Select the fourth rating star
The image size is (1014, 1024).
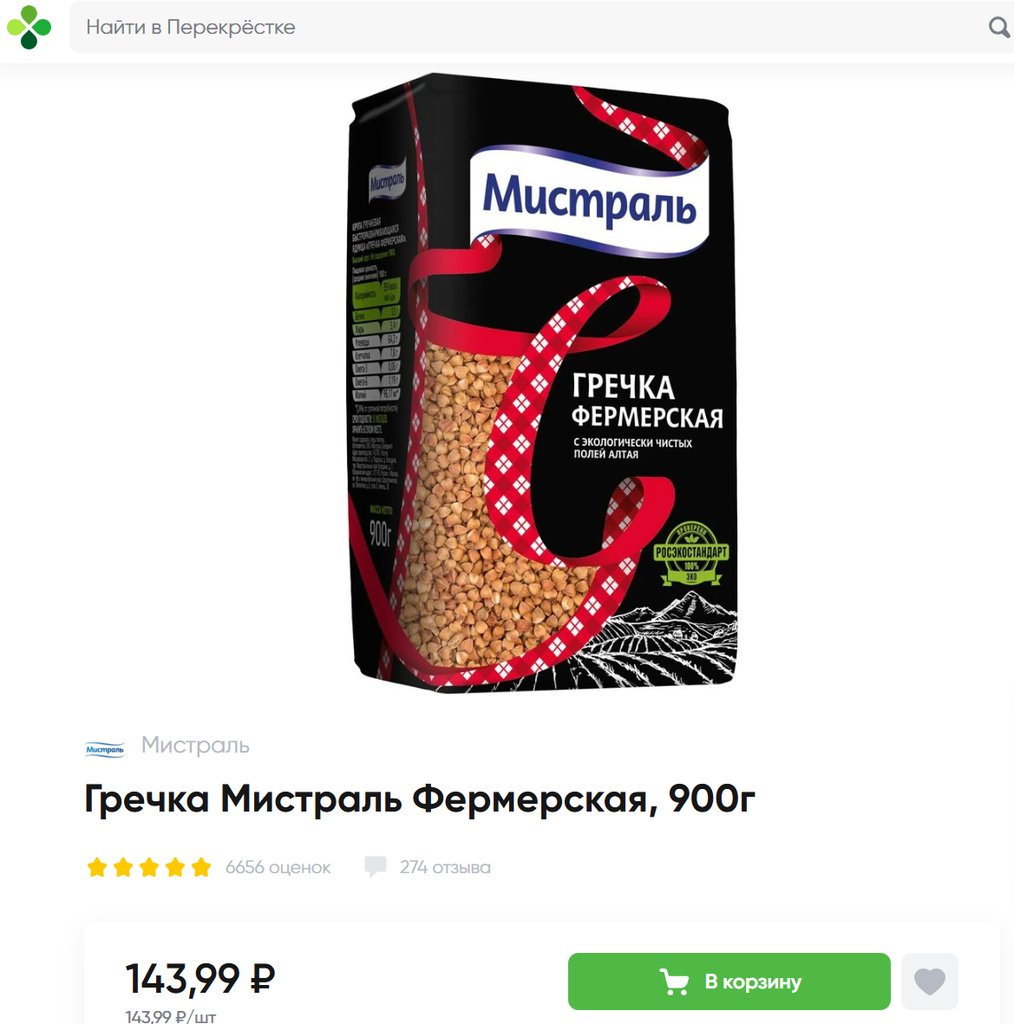(x=175, y=867)
